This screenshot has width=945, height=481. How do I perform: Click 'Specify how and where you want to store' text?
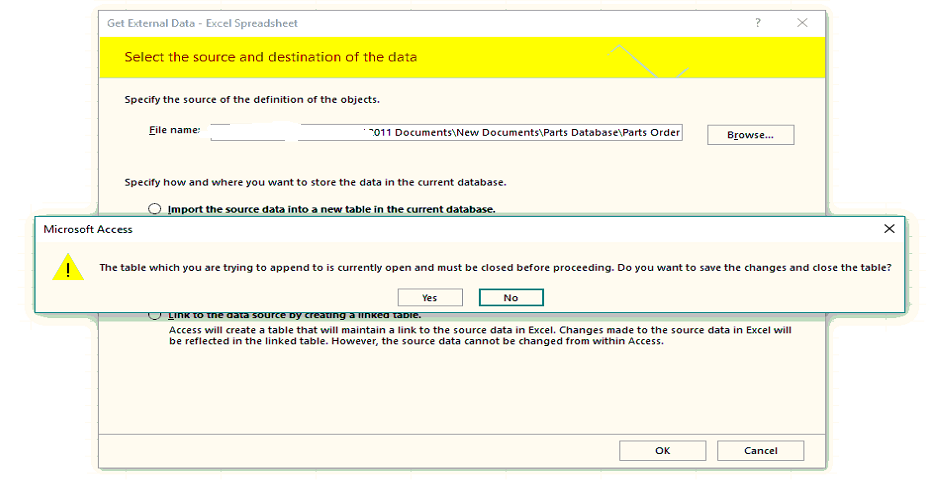(315, 182)
